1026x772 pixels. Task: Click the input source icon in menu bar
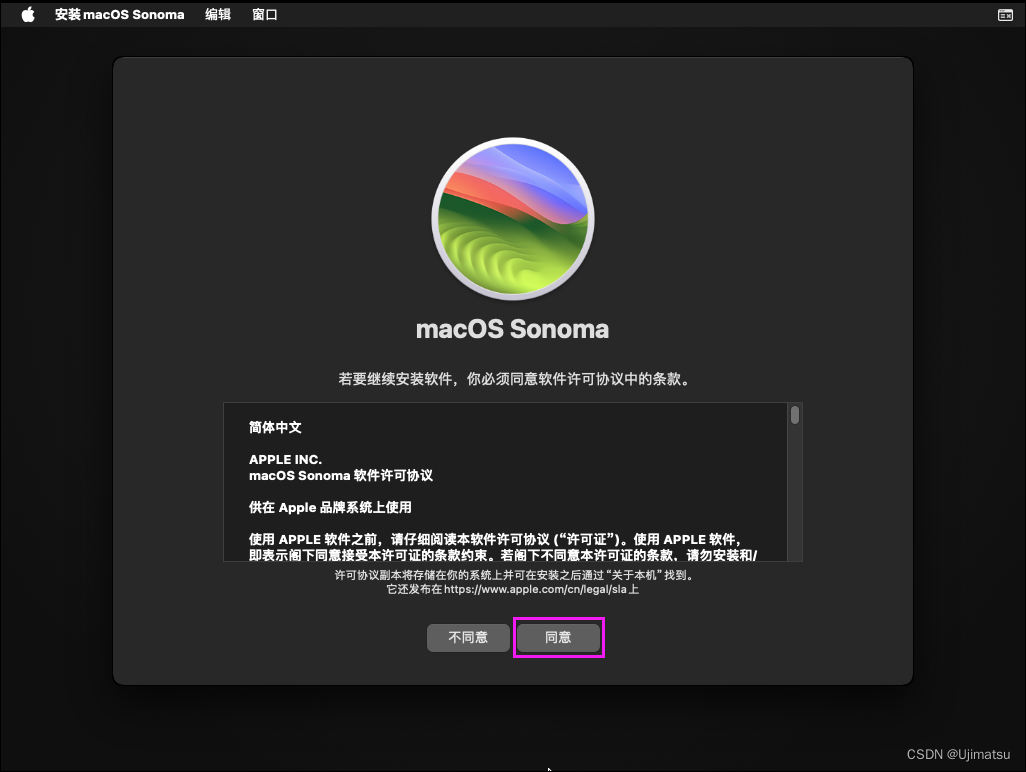1005,14
